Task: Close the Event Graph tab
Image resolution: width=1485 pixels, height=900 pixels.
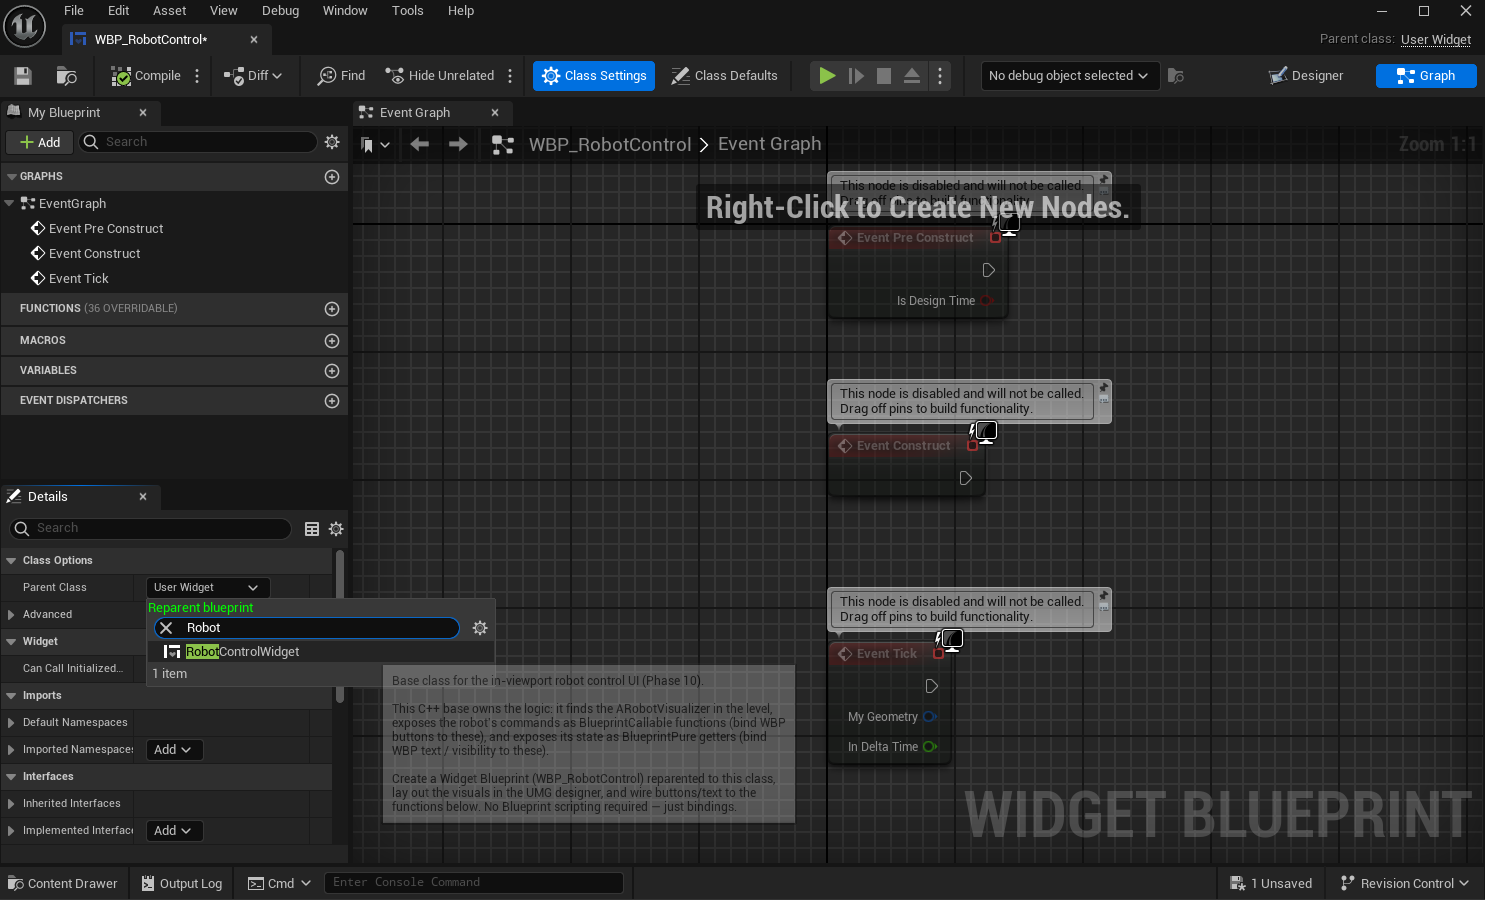Action: point(495,113)
